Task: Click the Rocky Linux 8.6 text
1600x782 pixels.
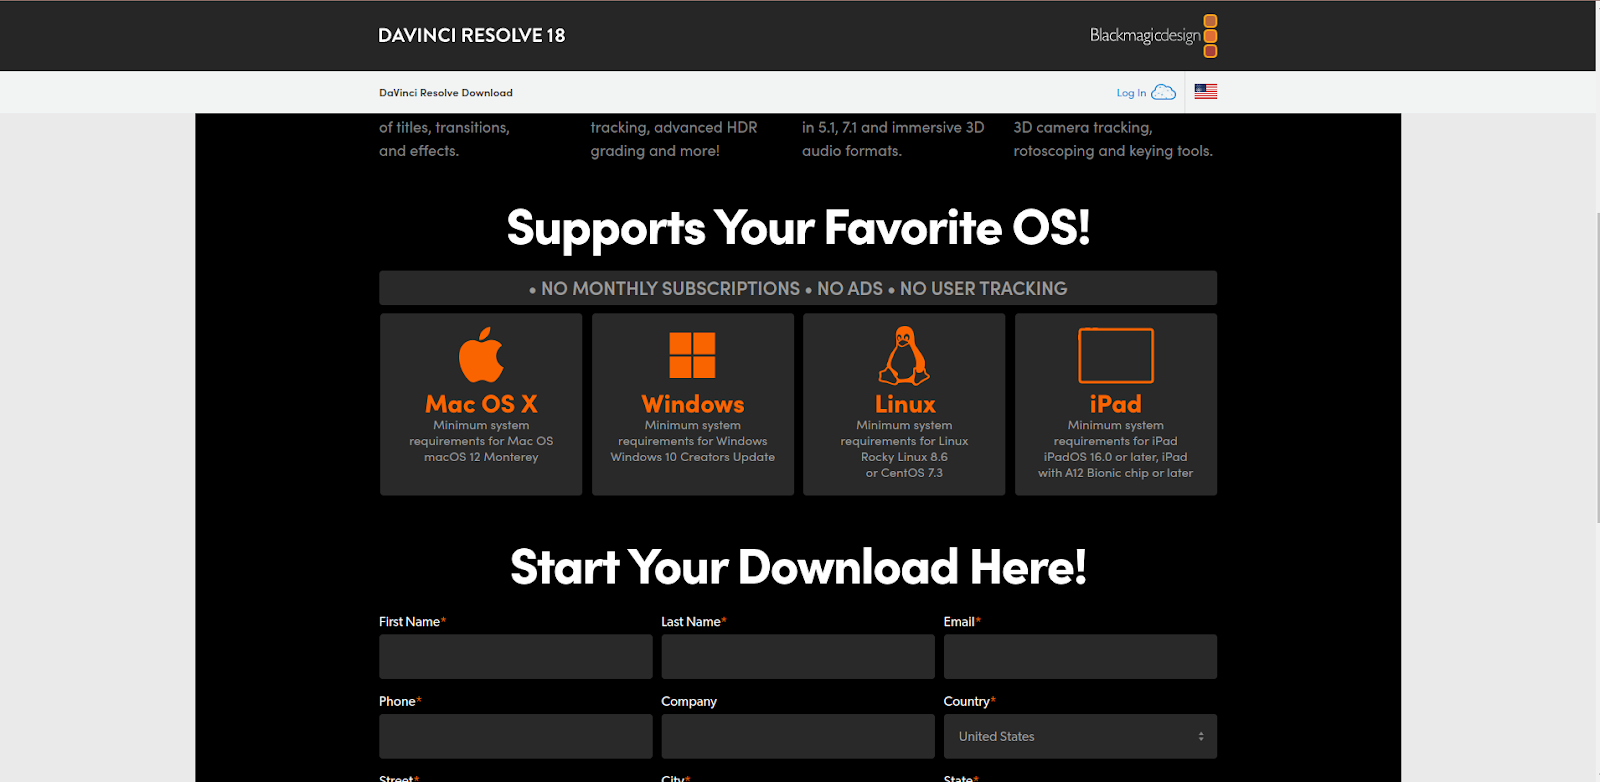Action: pos(904,457)
